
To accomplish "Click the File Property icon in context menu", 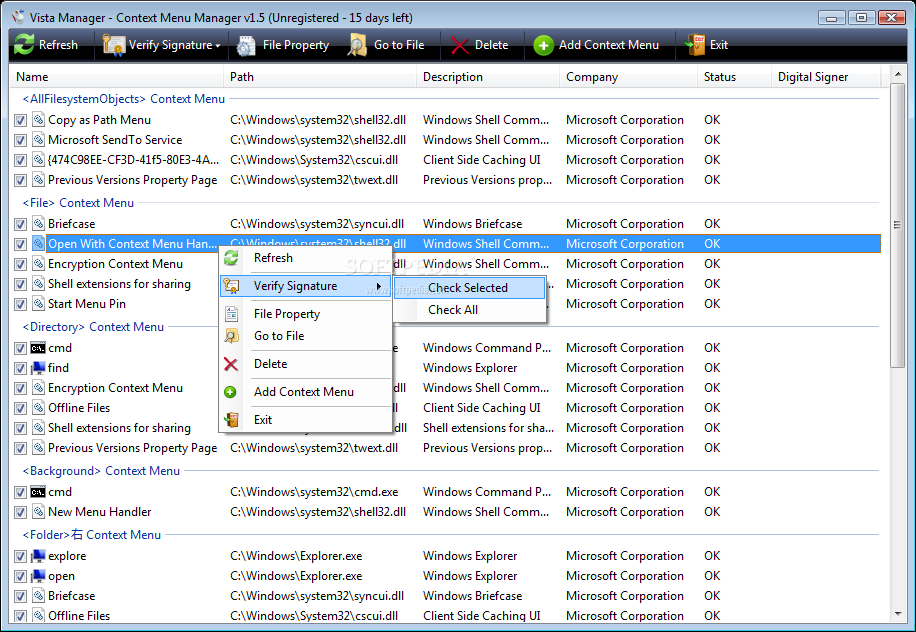I will pos(231,314).
